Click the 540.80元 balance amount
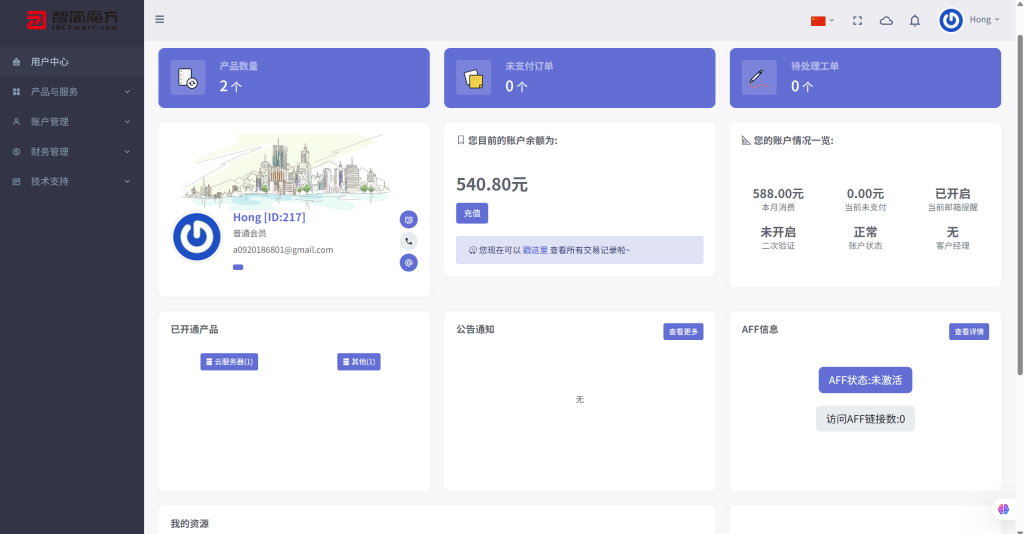The image size is (1024, 534). click(x=492, y=185)
